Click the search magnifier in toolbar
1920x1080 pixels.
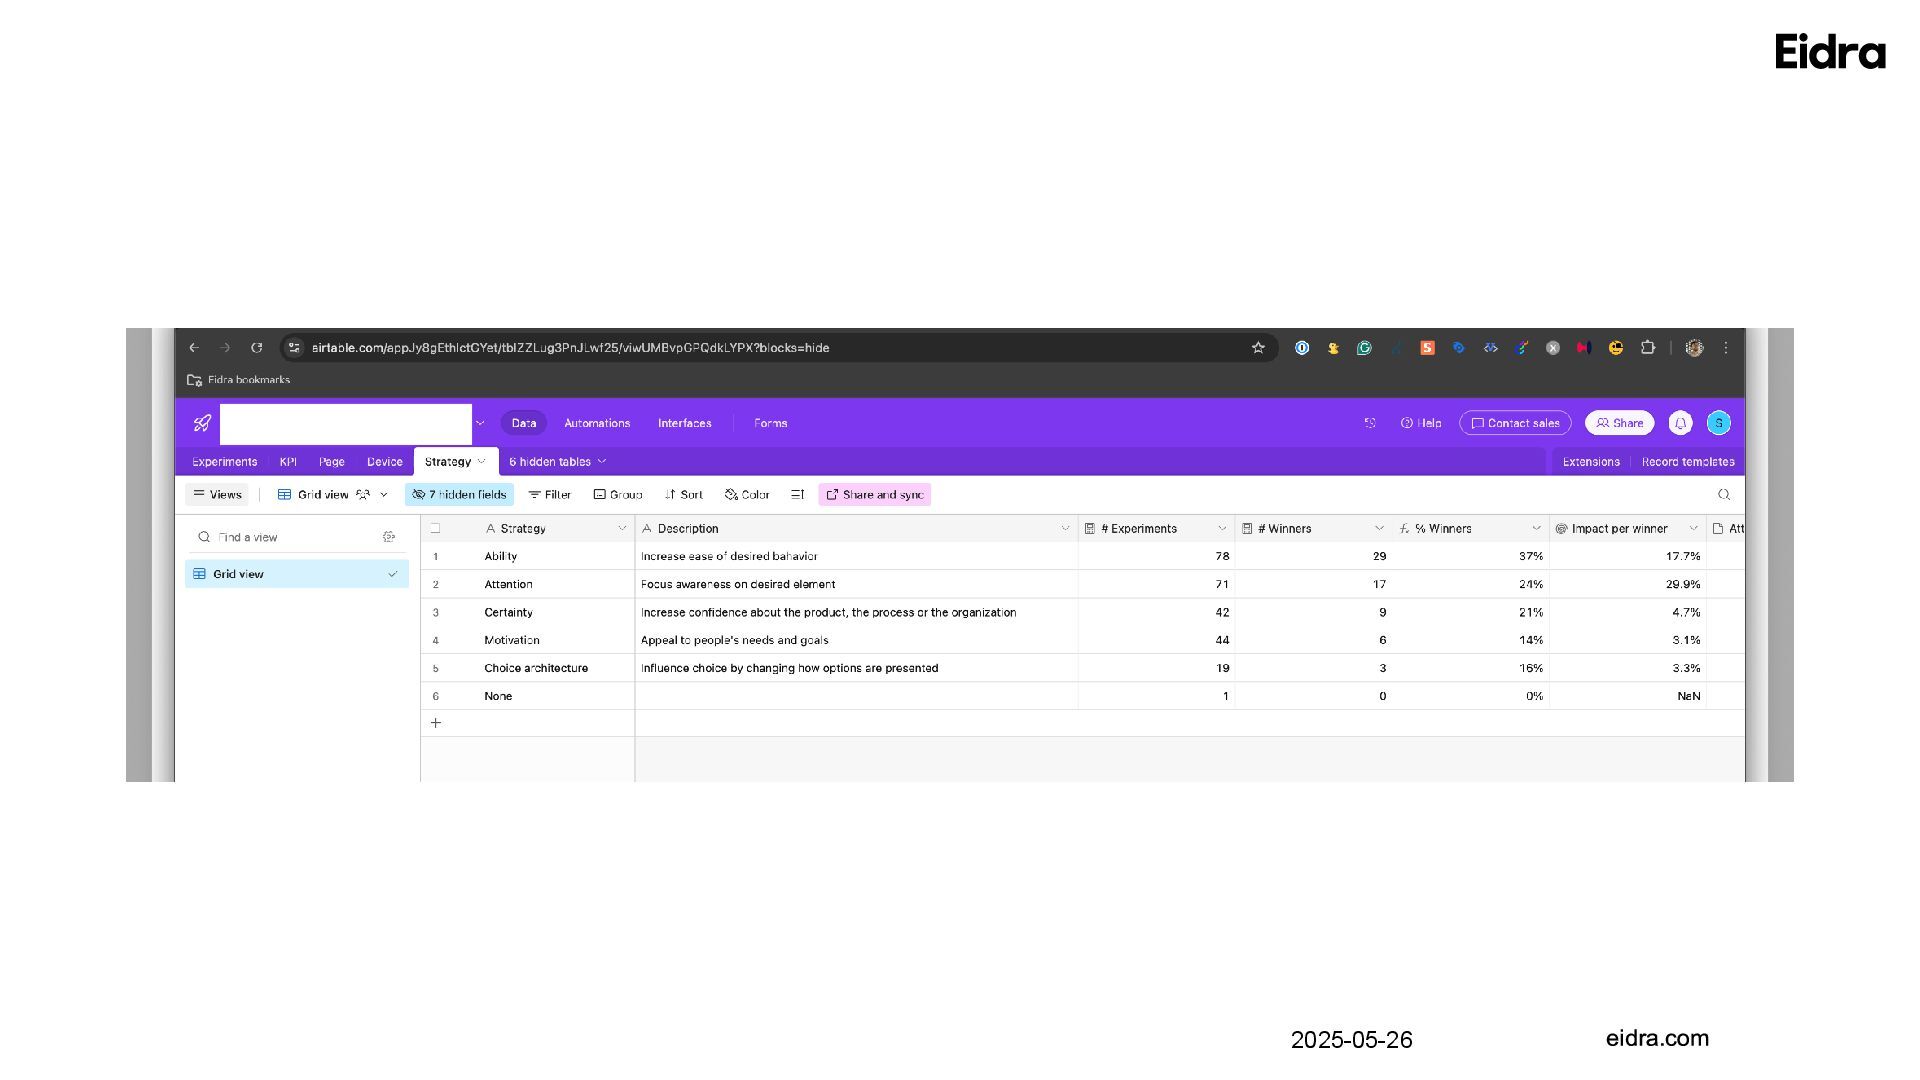pos(1723,495)
